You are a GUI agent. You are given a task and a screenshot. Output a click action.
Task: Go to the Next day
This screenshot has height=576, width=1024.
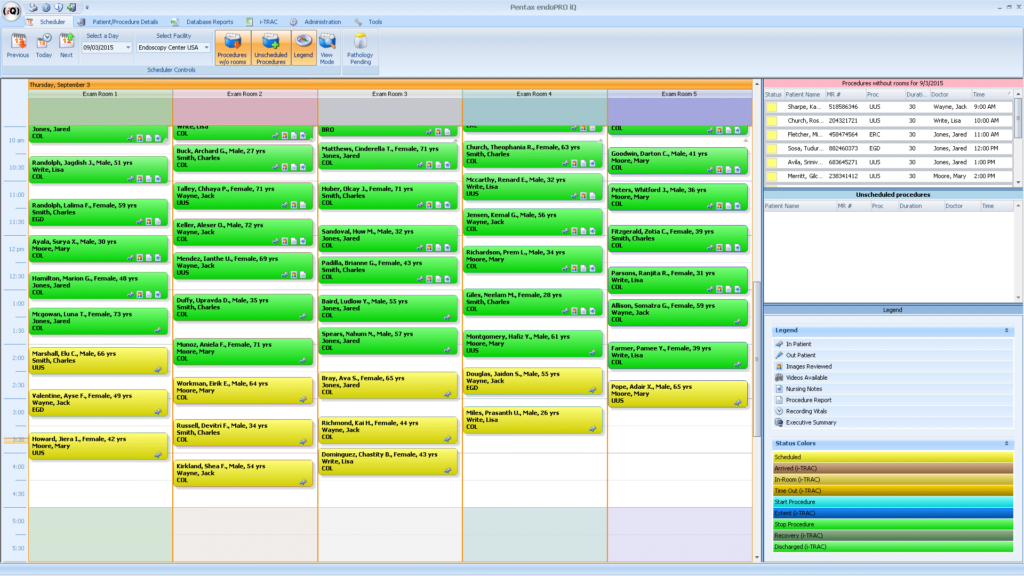(x=66, y=42)
